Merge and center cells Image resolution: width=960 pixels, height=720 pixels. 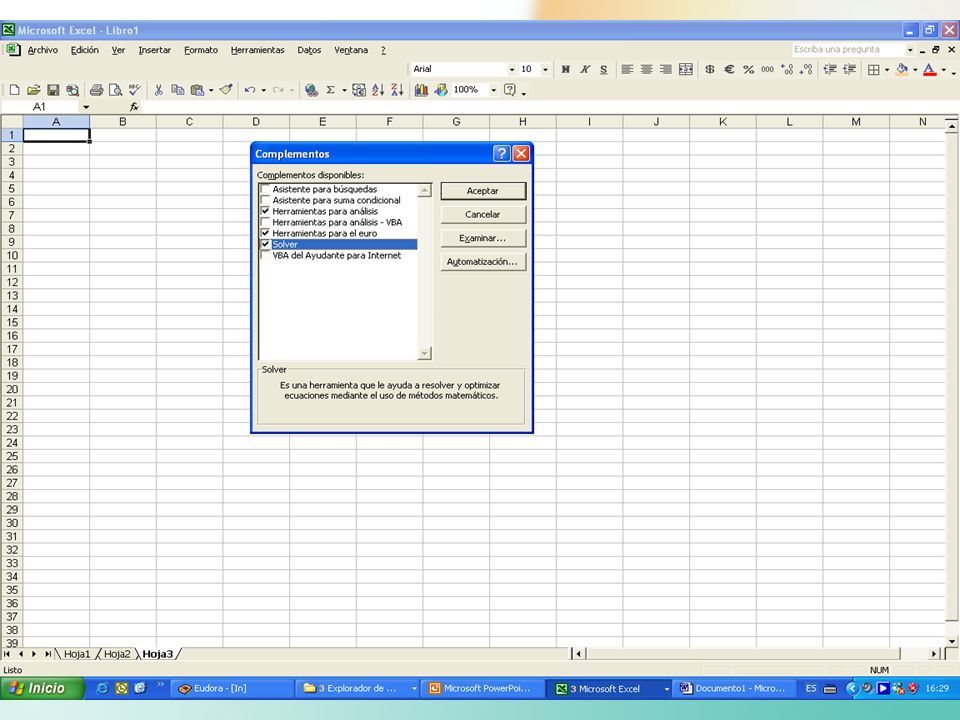[x=686, y=69]
